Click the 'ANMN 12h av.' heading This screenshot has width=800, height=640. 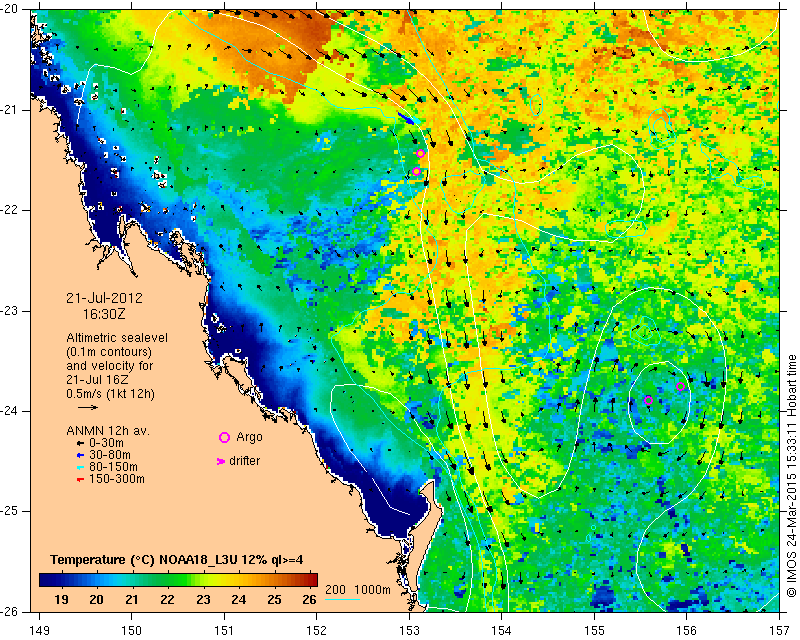pos(108,431)
